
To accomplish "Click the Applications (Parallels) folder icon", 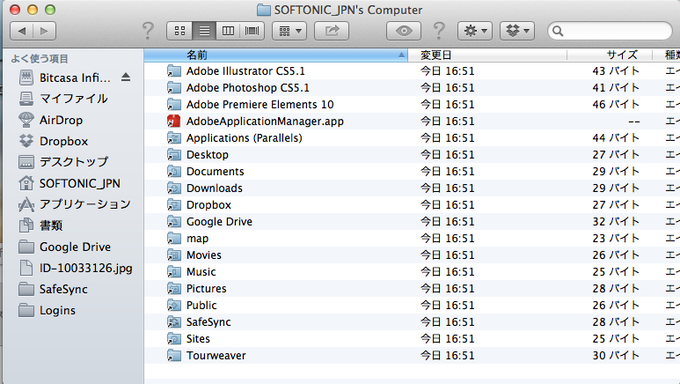I will (174, 138).
